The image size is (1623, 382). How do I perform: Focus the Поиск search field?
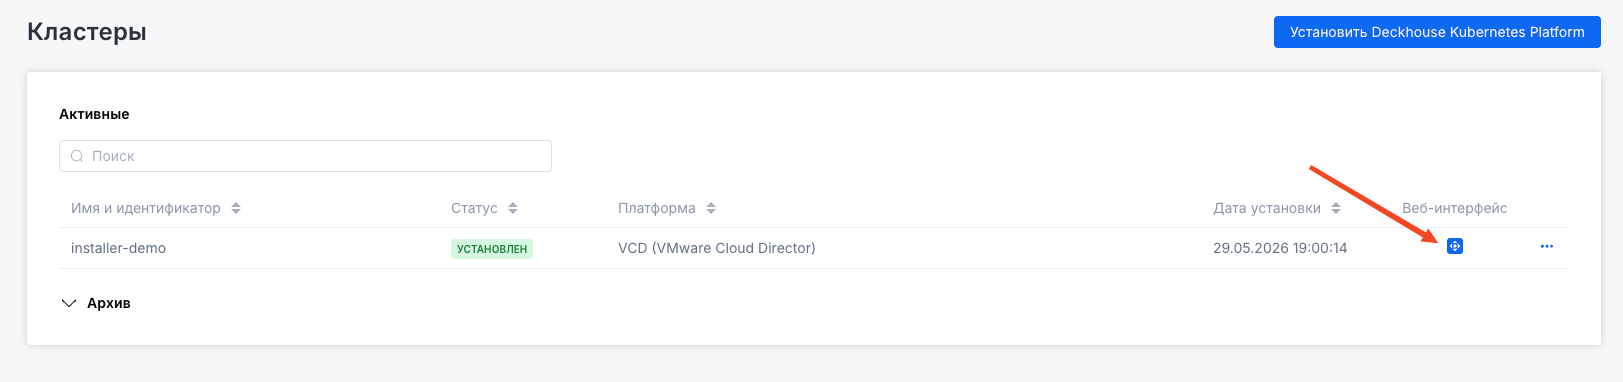pyautogui.click(x=305, y=156)
